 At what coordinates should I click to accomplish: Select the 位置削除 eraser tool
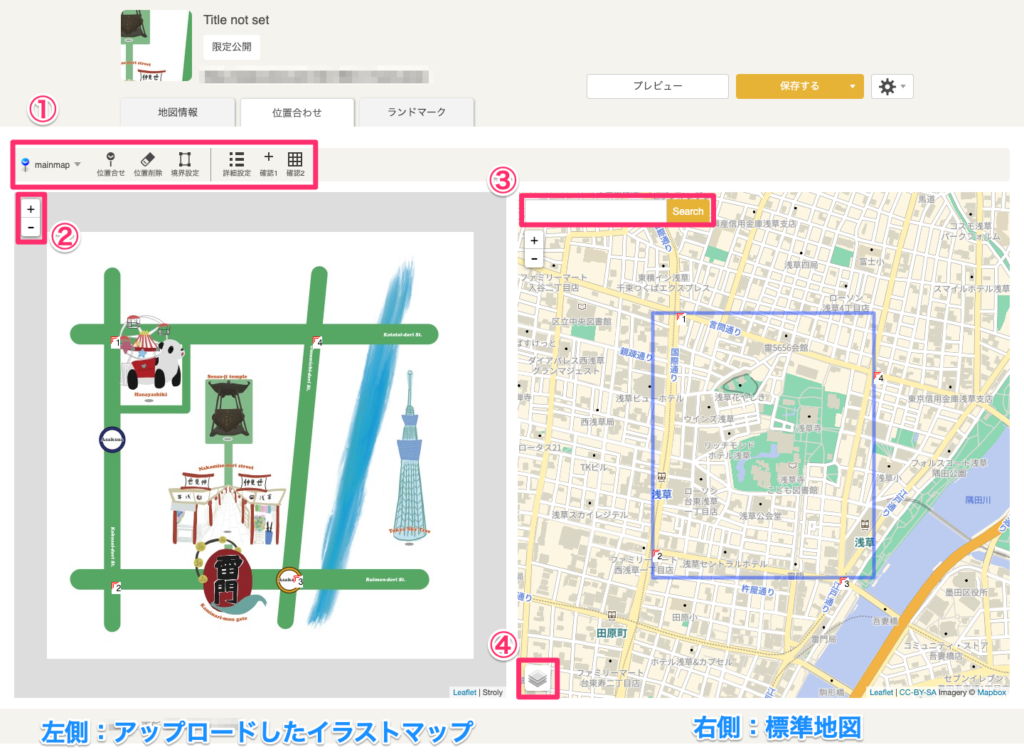(x=148, y=163)
